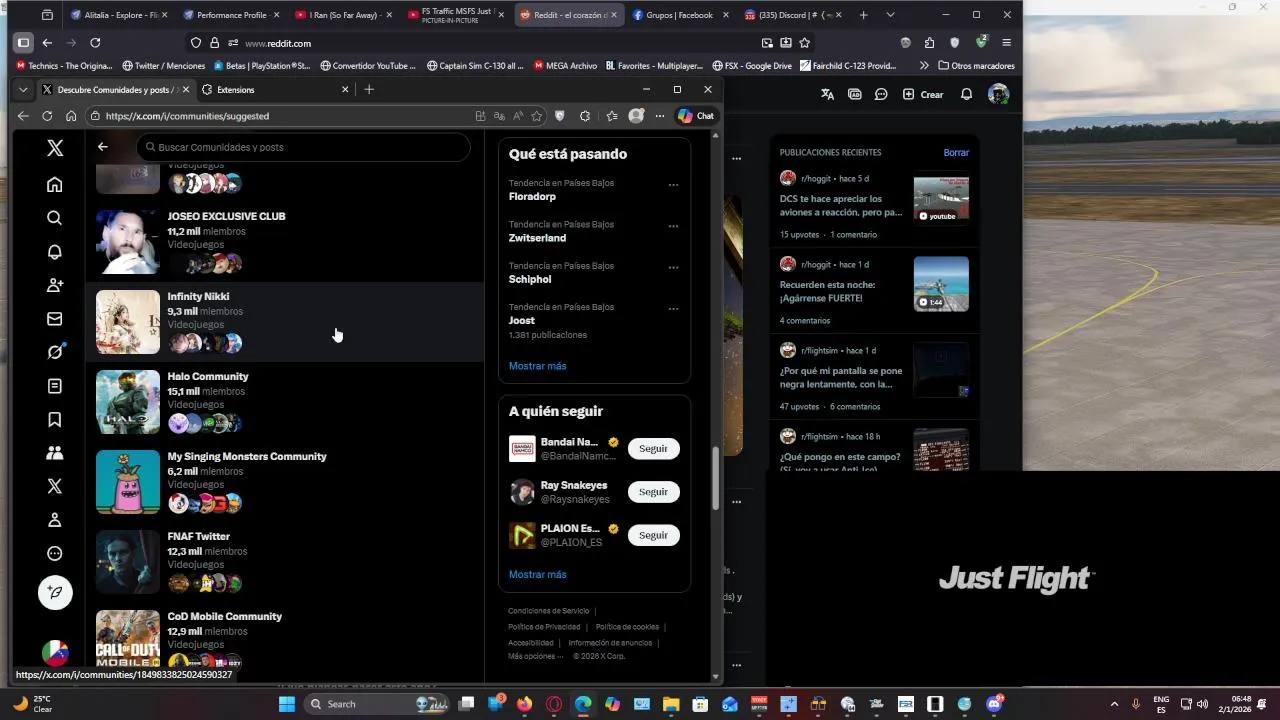Open Communities people icon in X sidebar
The height and width of the screenshot is (720, 1280).
click(55, 453)
